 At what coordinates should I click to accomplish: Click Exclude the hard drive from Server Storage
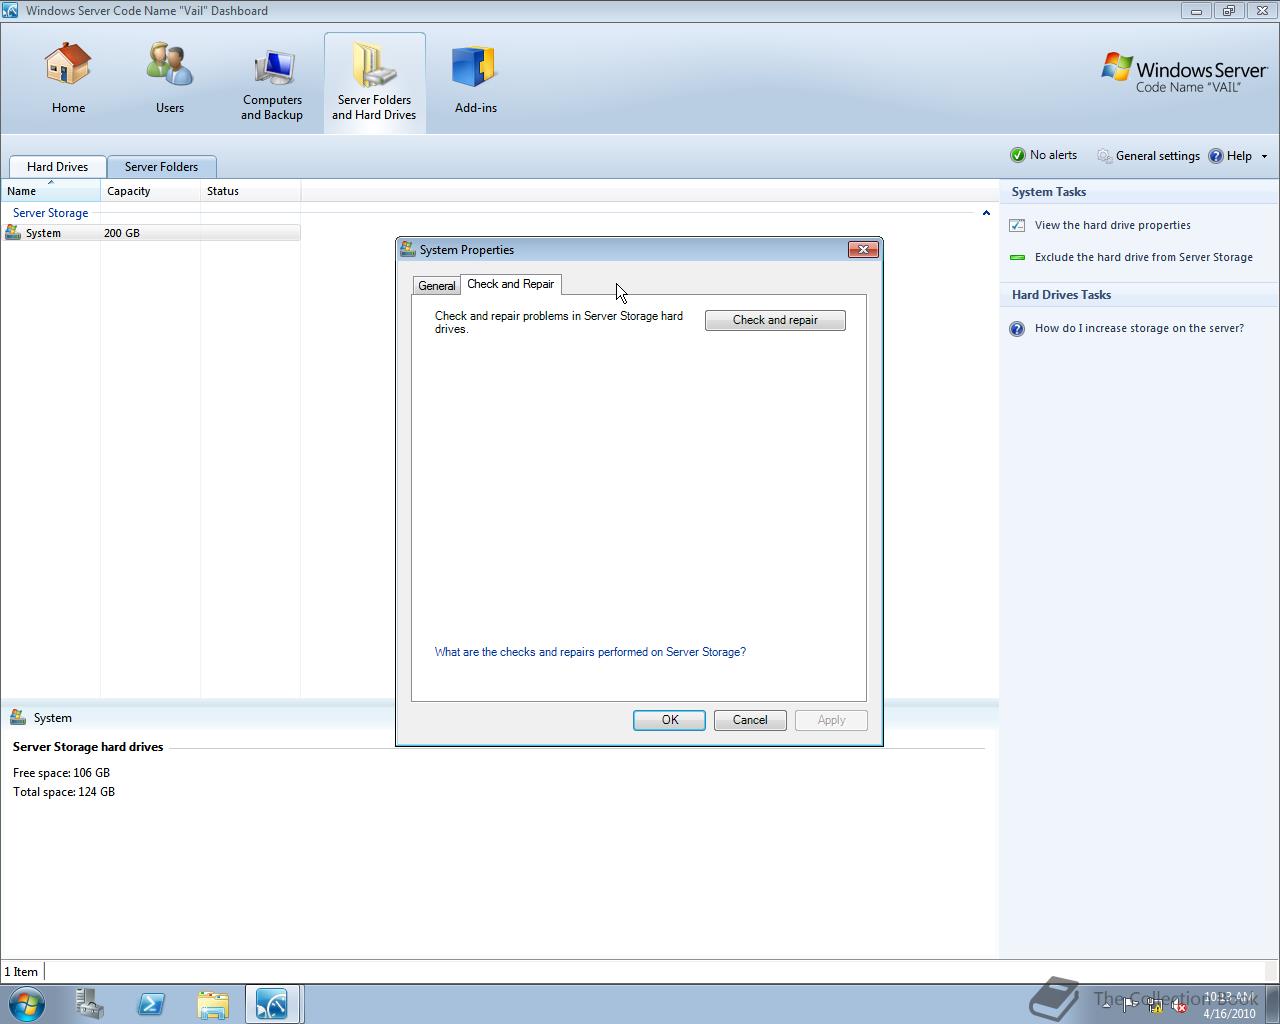click(x=1143, y=257)
